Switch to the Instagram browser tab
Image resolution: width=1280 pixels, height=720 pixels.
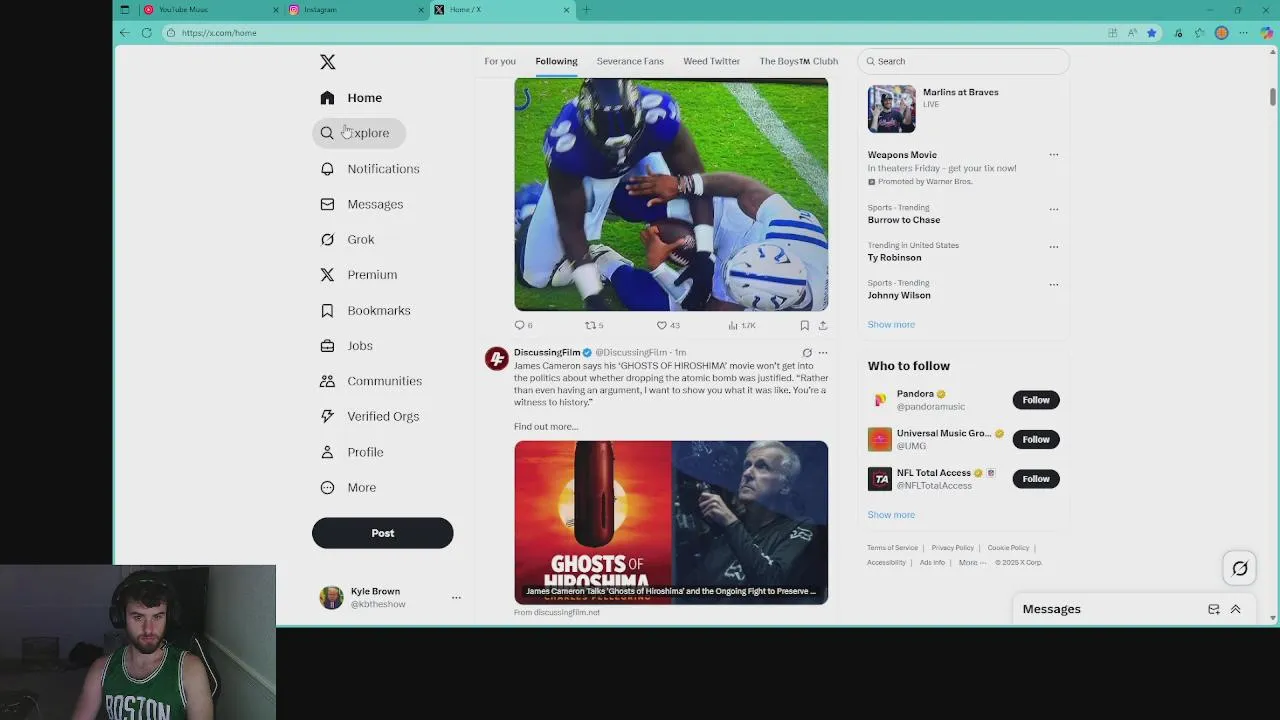click(x=354, y=10)
